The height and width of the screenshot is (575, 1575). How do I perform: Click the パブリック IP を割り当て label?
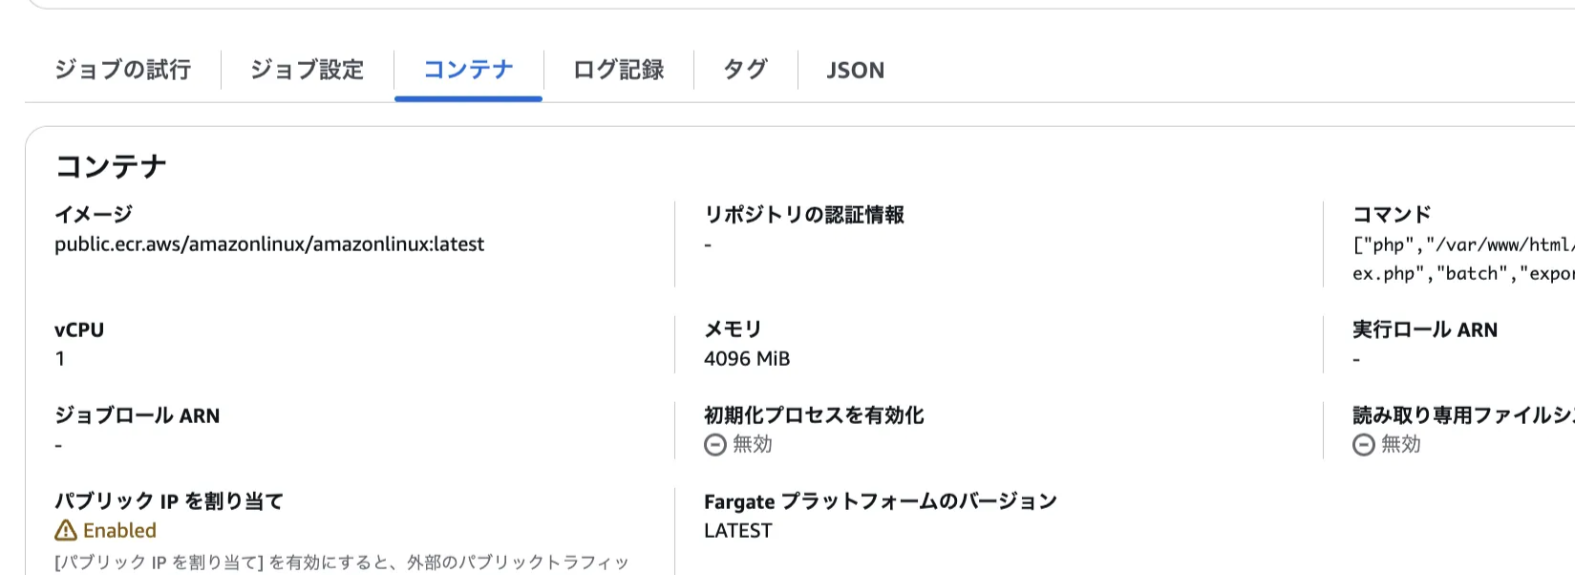[169, 501]
